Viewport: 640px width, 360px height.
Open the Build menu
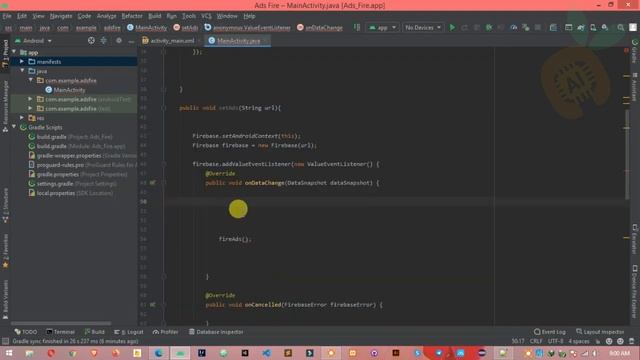point(154,16)
